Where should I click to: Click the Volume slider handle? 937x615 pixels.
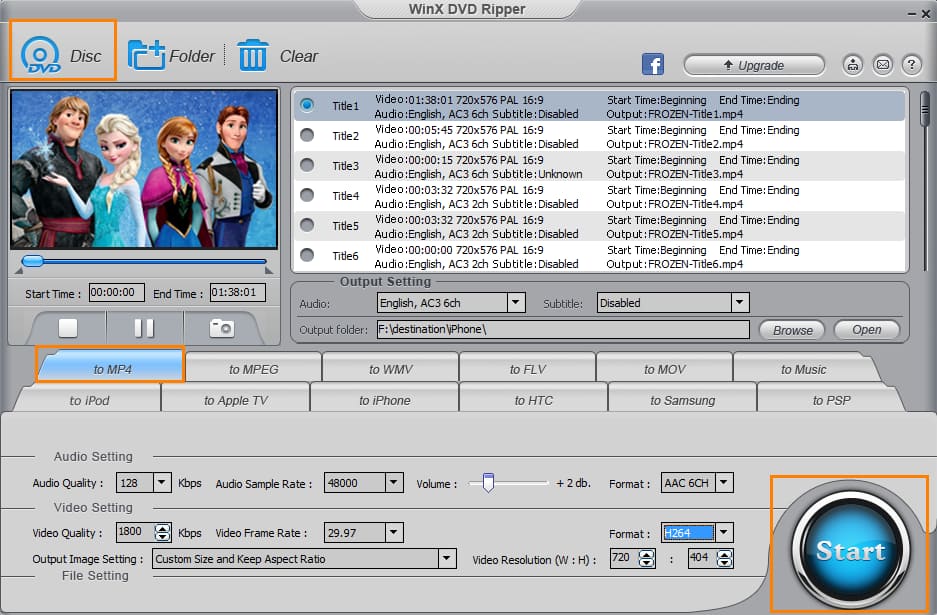[x=488, y=482]
